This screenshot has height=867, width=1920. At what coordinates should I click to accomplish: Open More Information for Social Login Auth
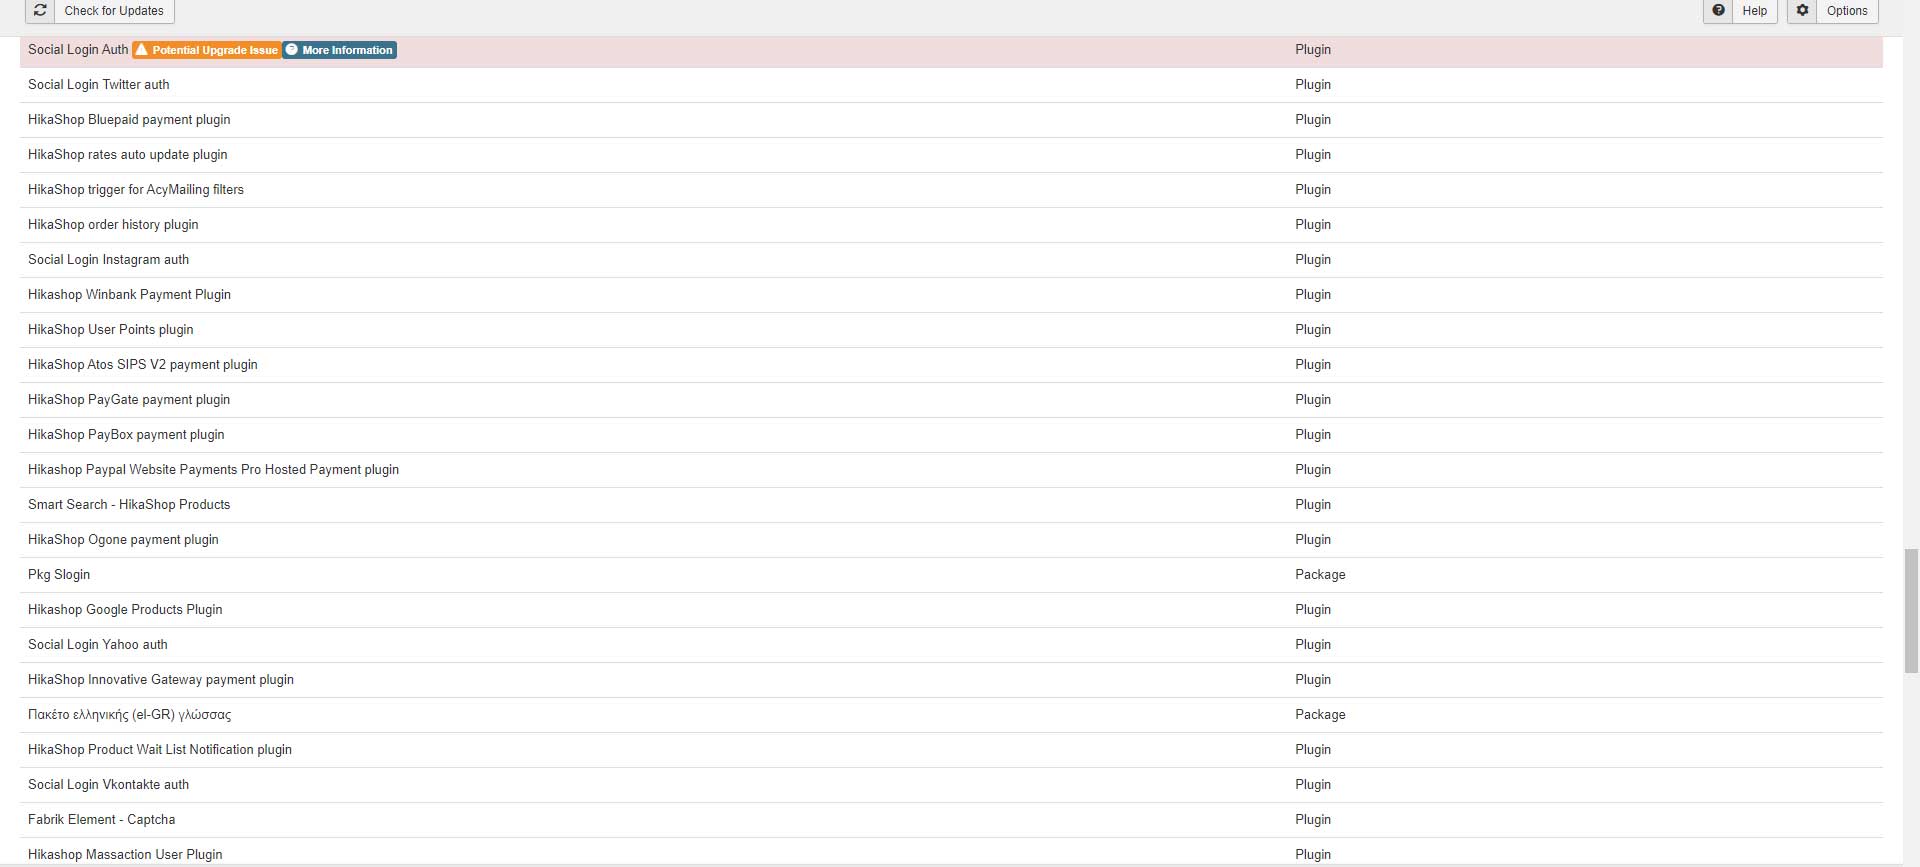pyautogui.click(x=339, y=50)
